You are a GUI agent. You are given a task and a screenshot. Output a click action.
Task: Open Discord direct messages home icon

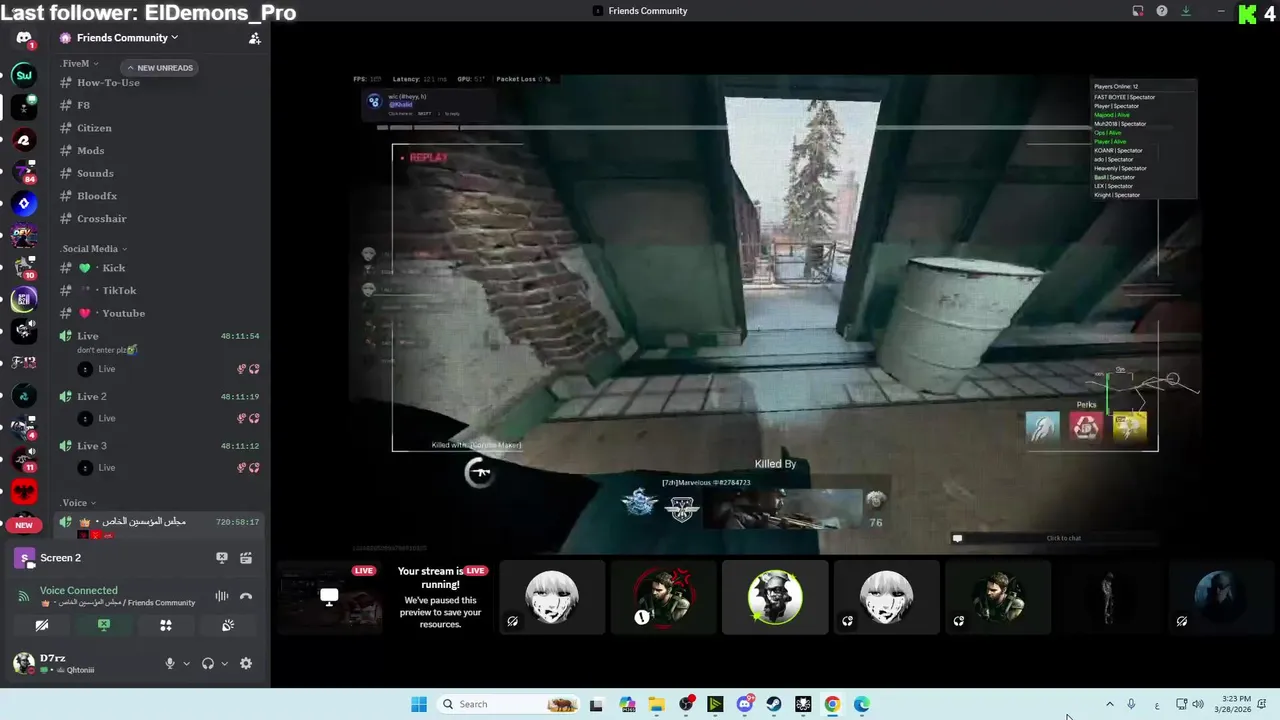[x=24, y=38]
